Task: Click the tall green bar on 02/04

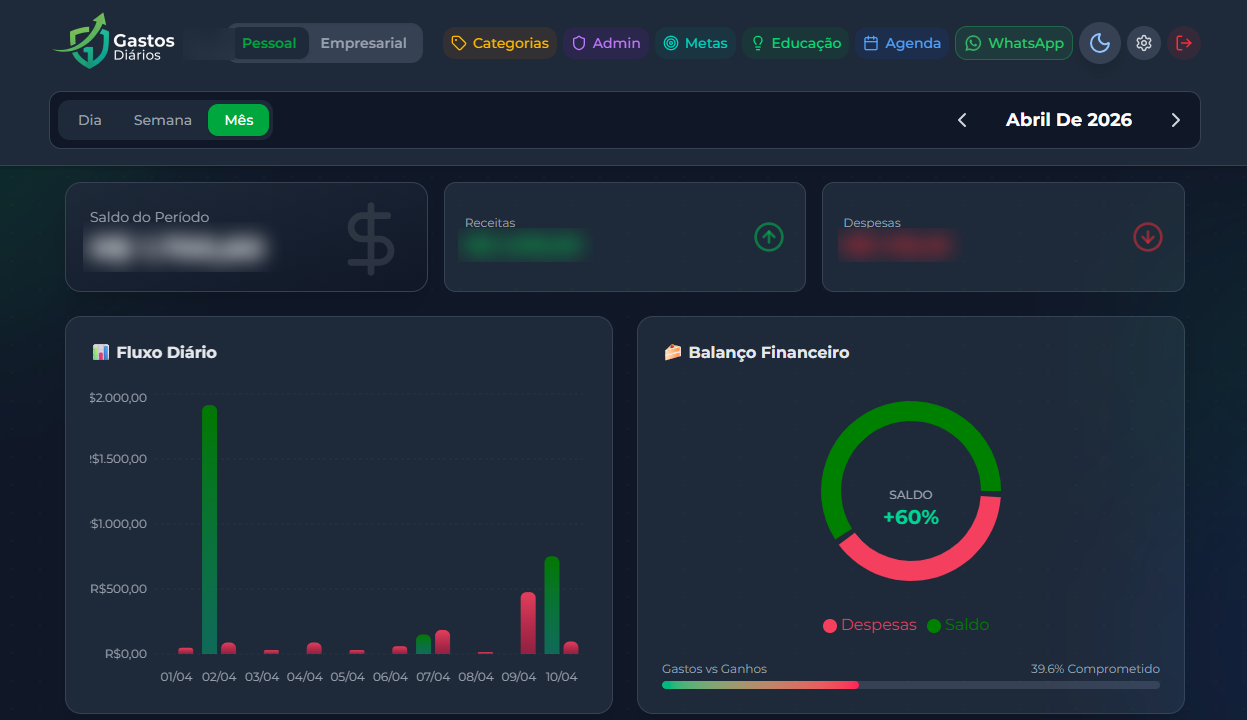Action: 209,530
